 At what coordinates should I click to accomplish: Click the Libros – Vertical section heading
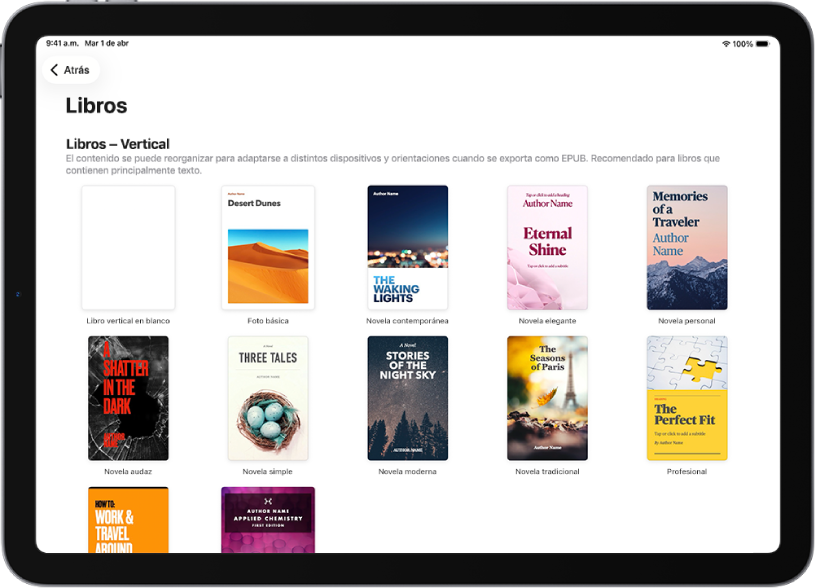coord(118,144)
